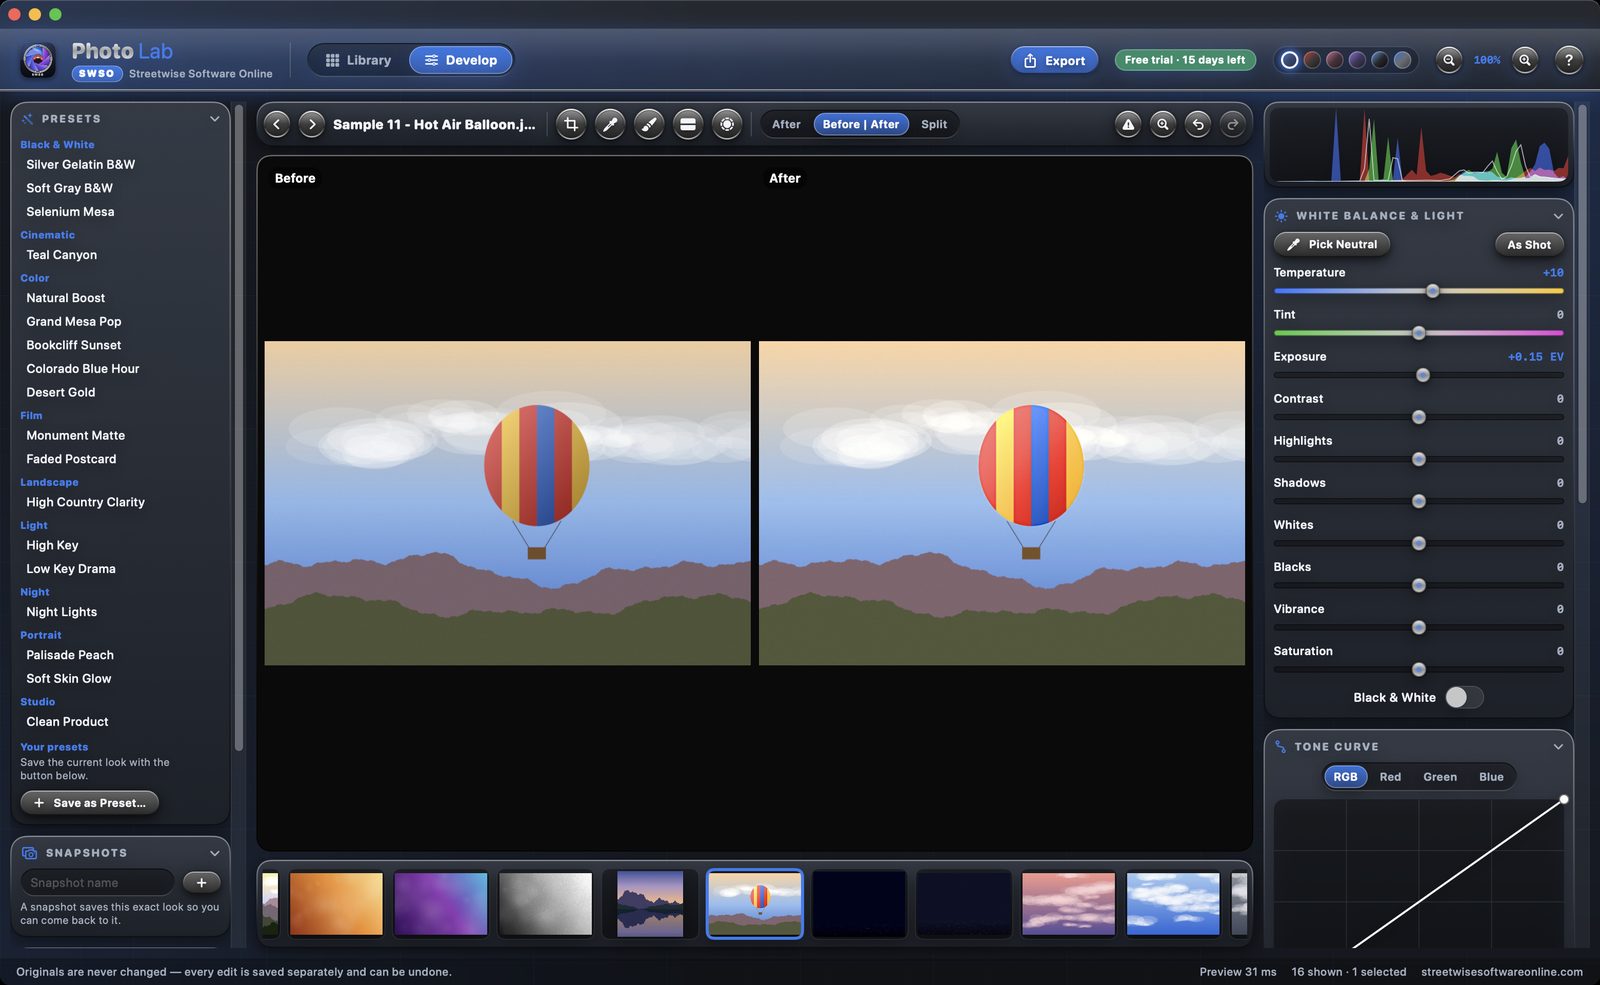1600x985 pixels.
Task: Pick the eyedropper tool in the toolbar
Action: pos(610,125)
